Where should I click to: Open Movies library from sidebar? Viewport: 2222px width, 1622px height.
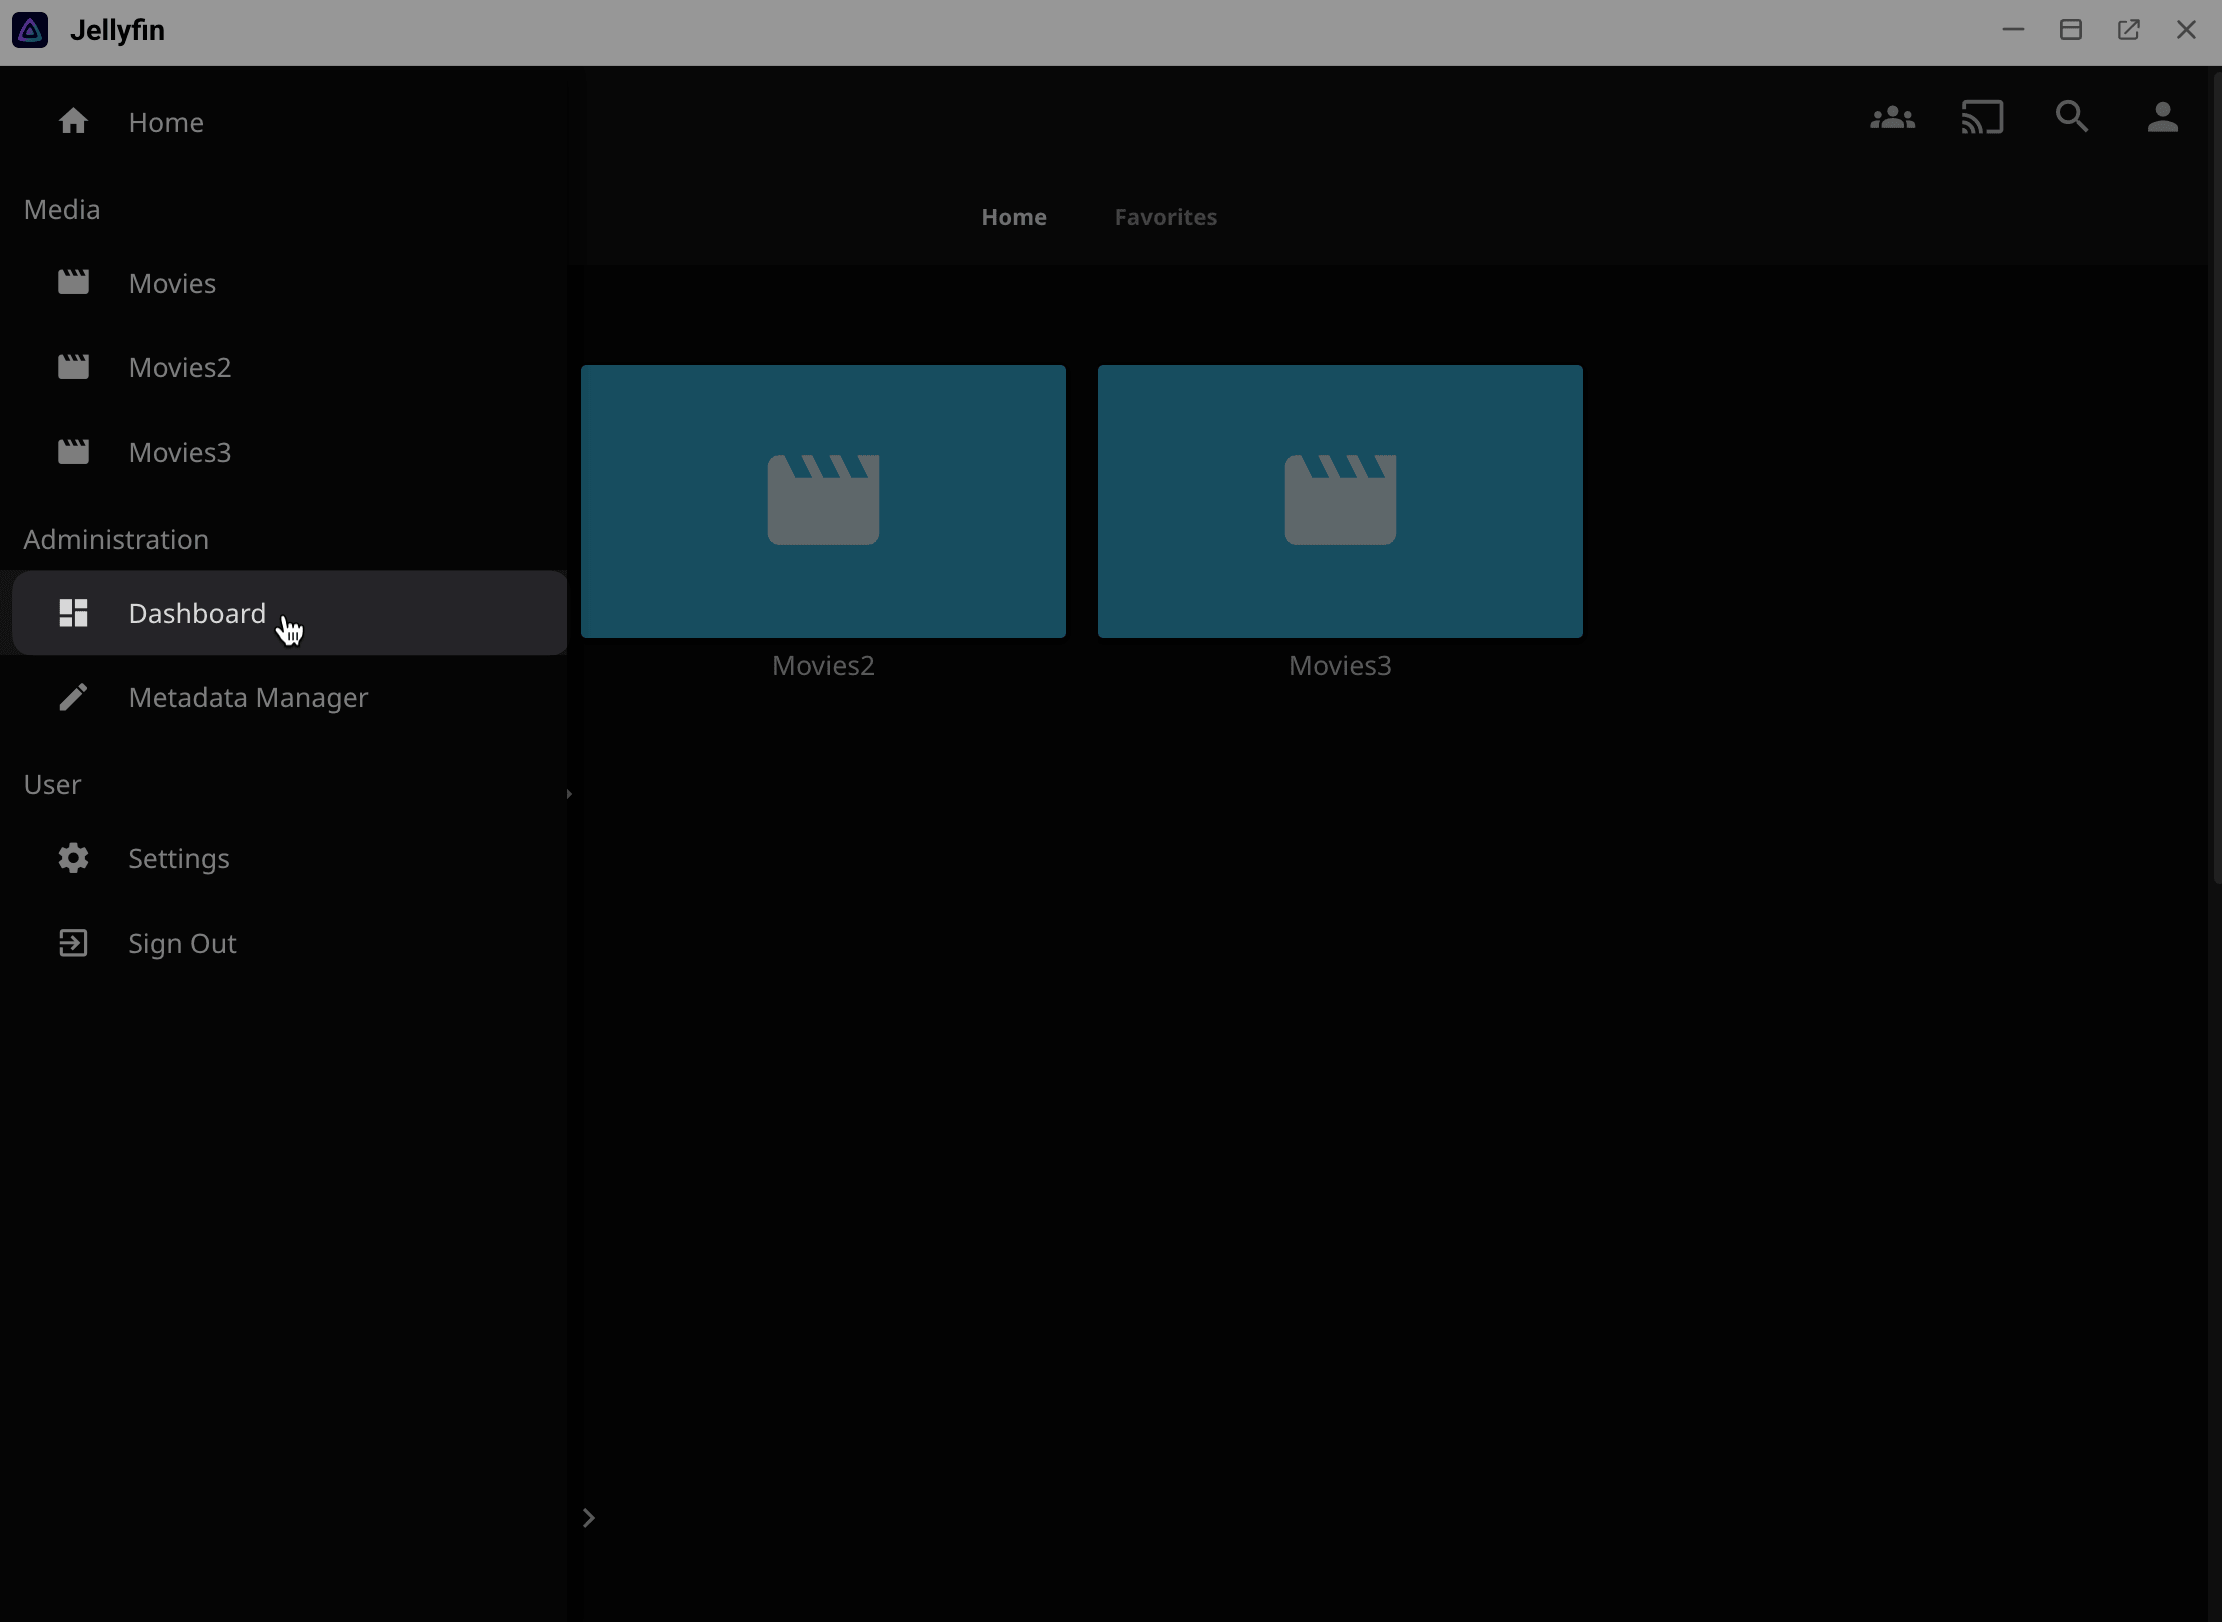tap(172, 283)
